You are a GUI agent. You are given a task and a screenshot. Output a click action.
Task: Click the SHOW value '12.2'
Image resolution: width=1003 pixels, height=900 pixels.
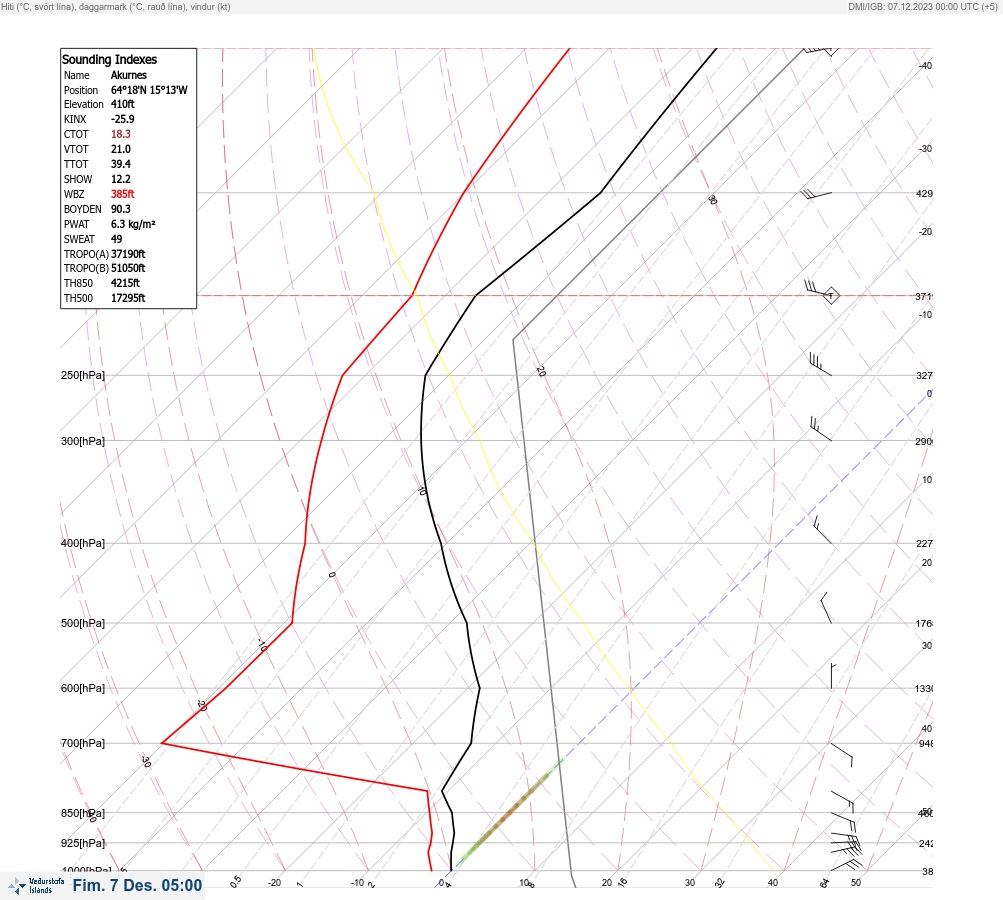point(121,179)
